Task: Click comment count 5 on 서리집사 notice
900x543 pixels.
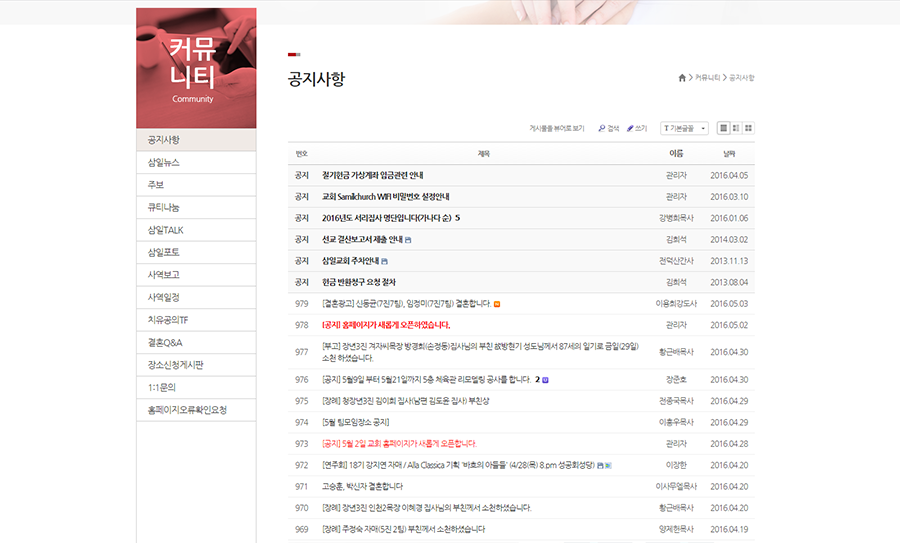Action: 457,218
